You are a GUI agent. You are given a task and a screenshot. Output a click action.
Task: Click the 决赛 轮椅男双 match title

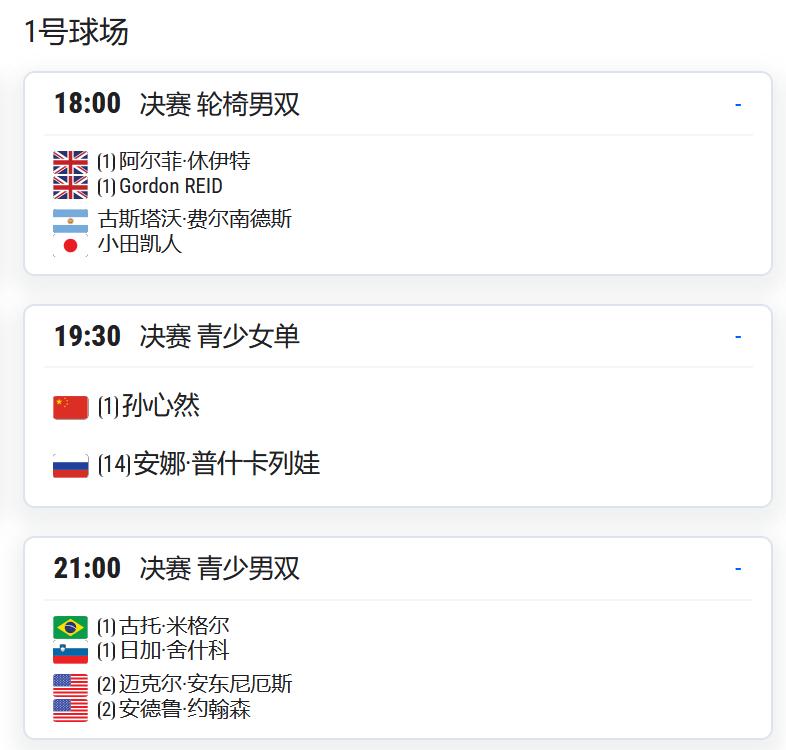[x=220, y=104]
